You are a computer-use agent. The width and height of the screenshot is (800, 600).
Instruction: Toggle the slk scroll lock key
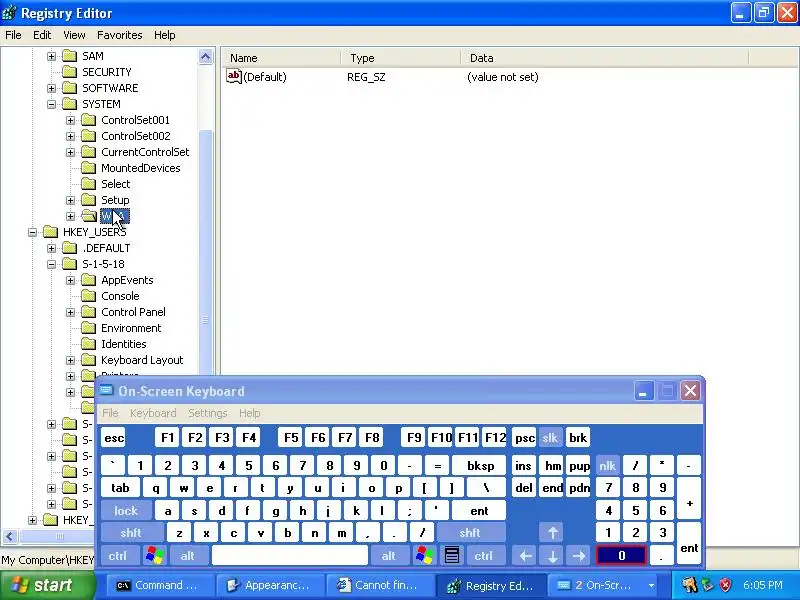pos(551,438)
